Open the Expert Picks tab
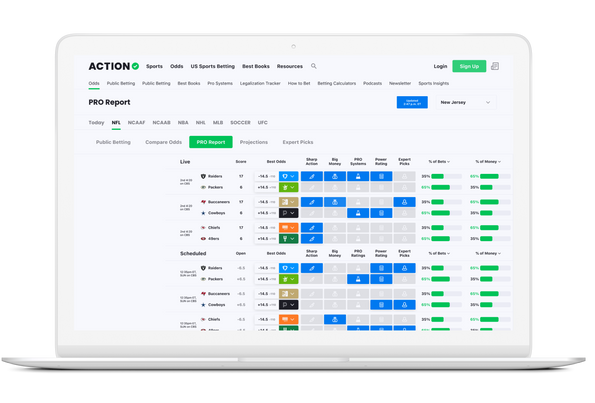This screenshot has height=403, width=595. pyautogui.click(x=298, y=142)
